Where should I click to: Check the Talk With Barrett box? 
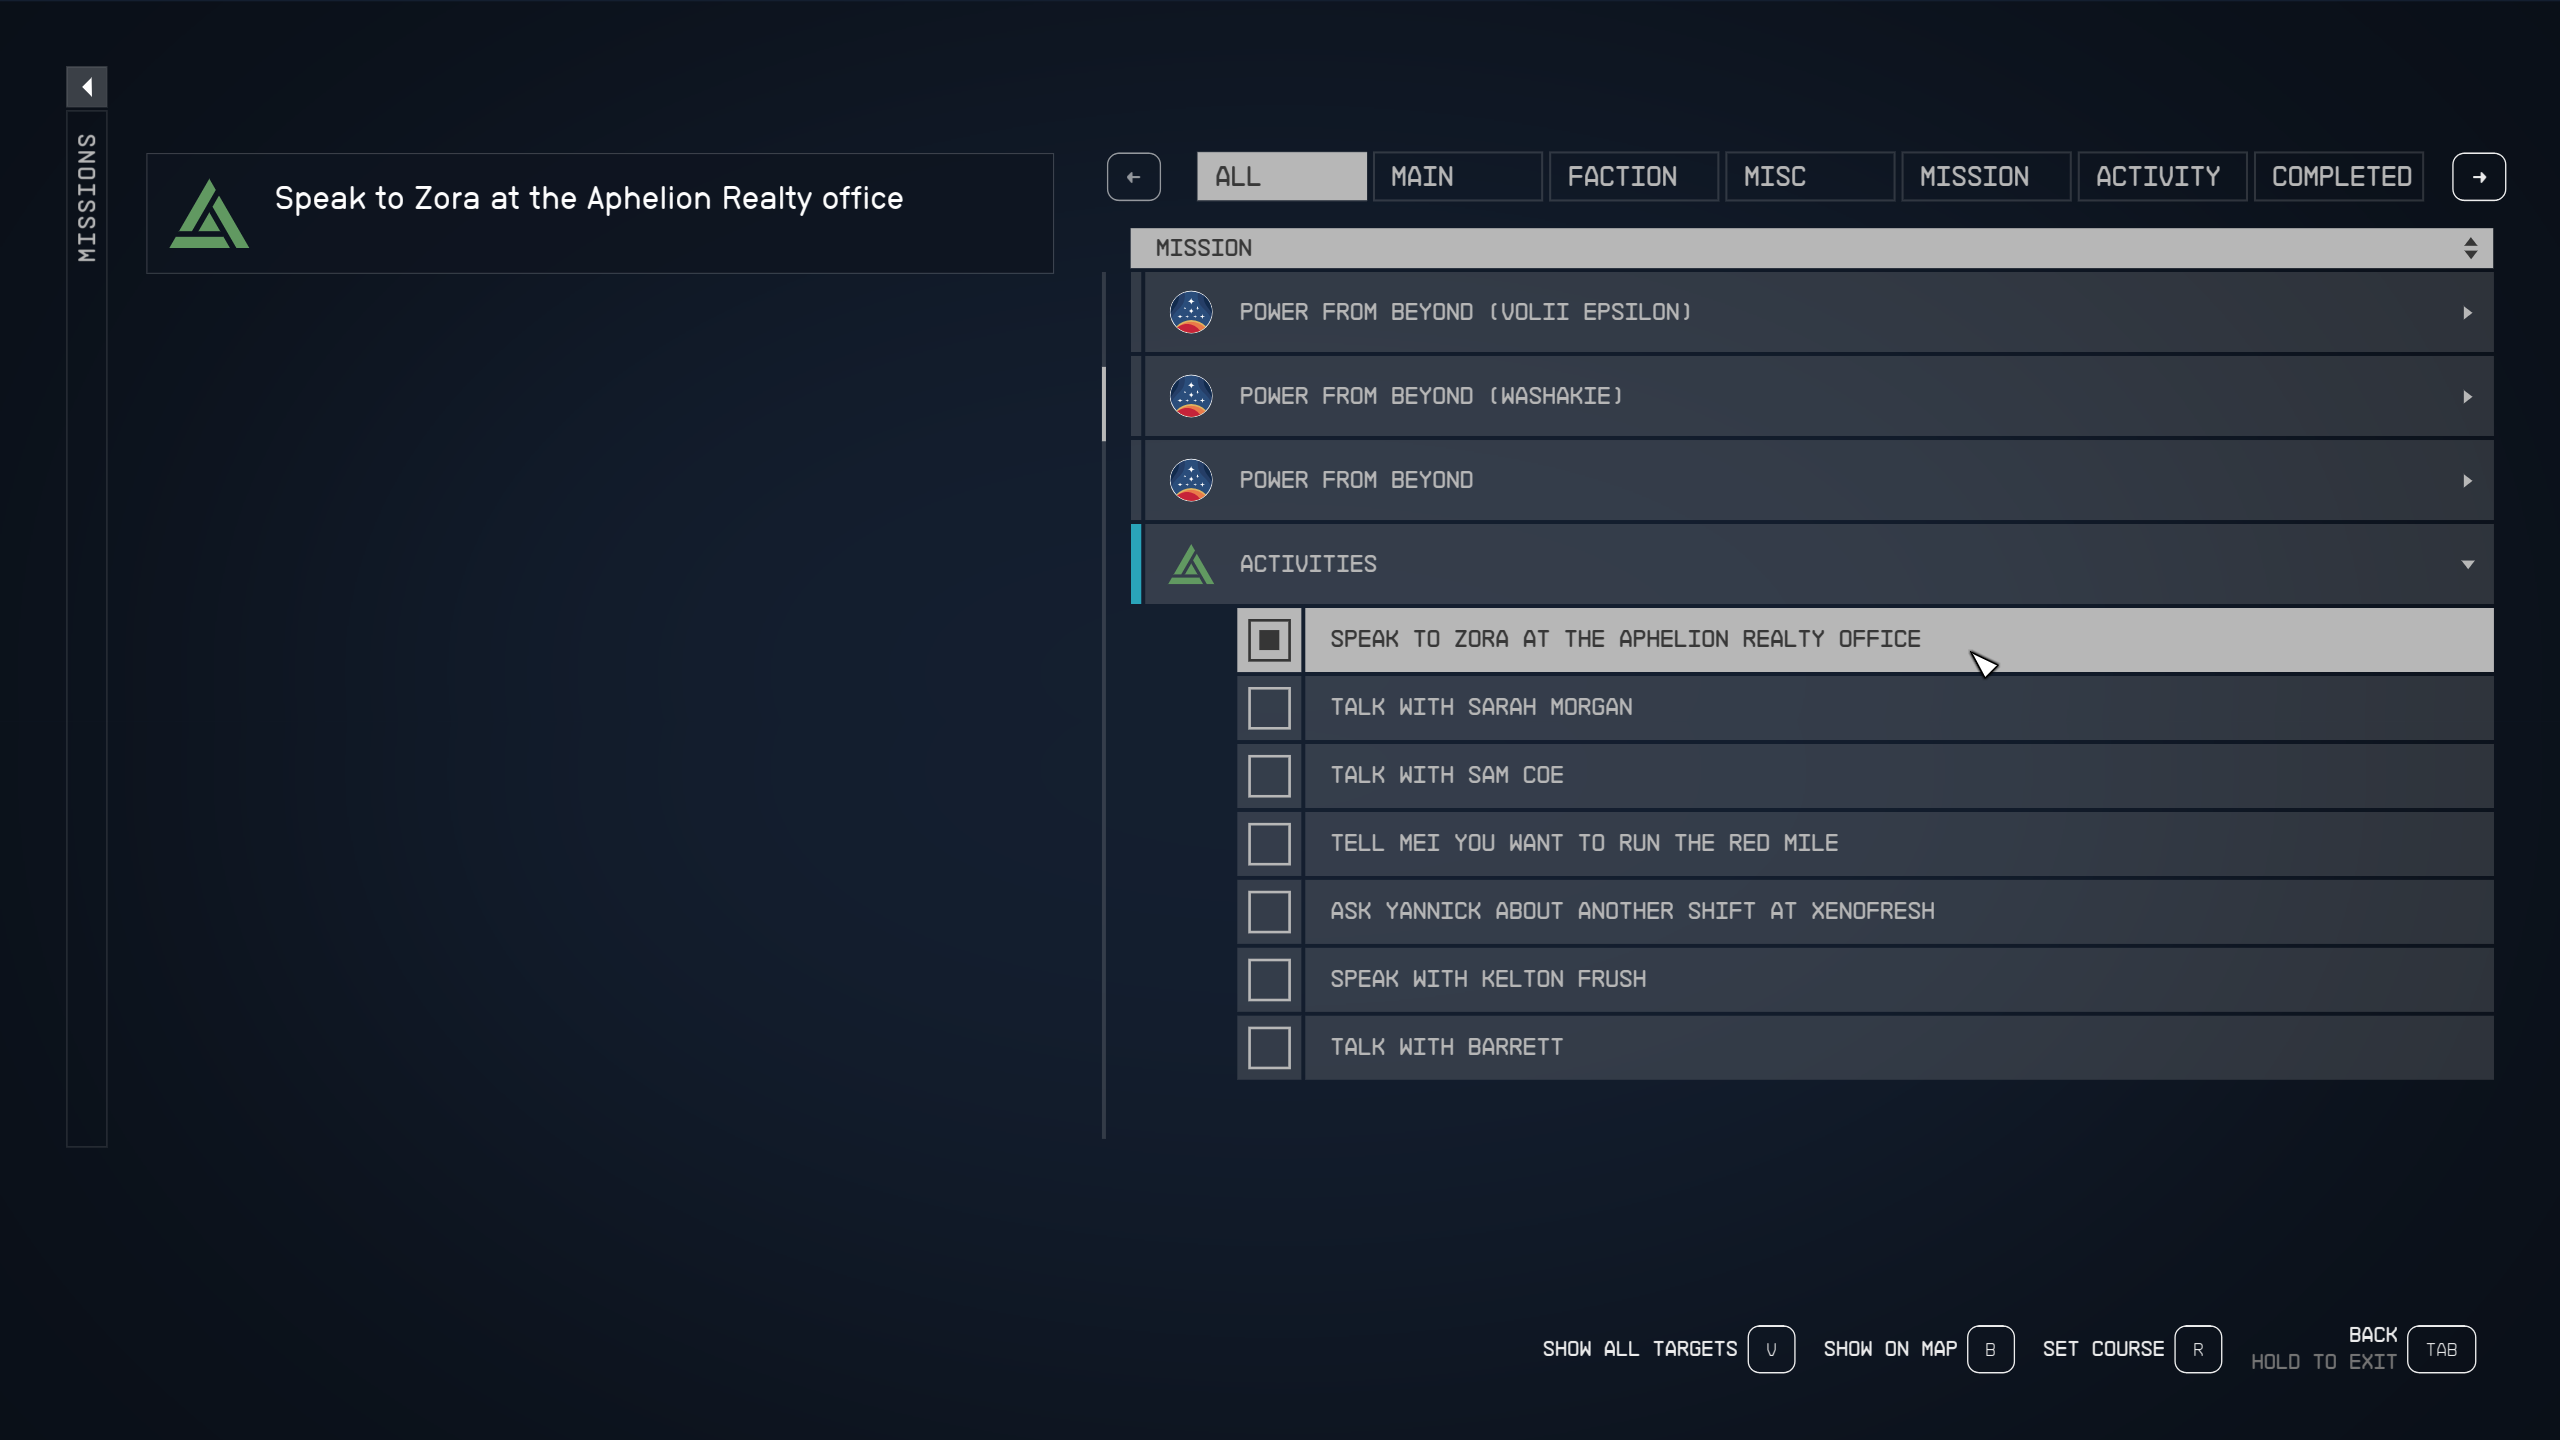tap(1269, 1048)
